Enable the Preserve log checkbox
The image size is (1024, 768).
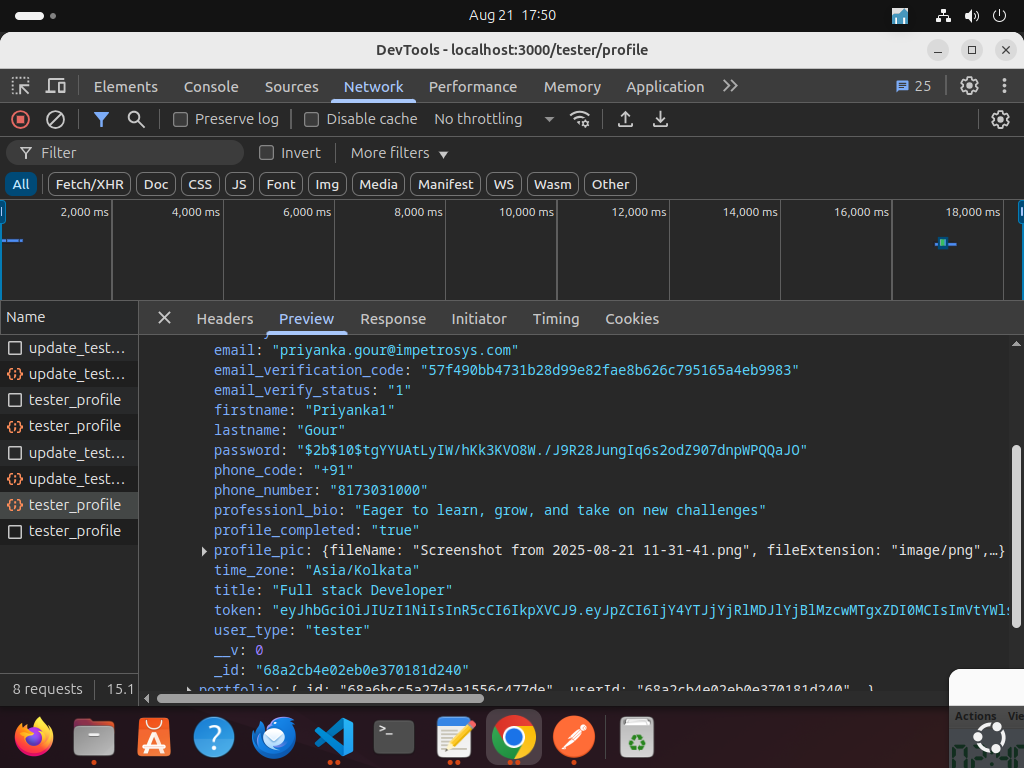tap(181, 119)
